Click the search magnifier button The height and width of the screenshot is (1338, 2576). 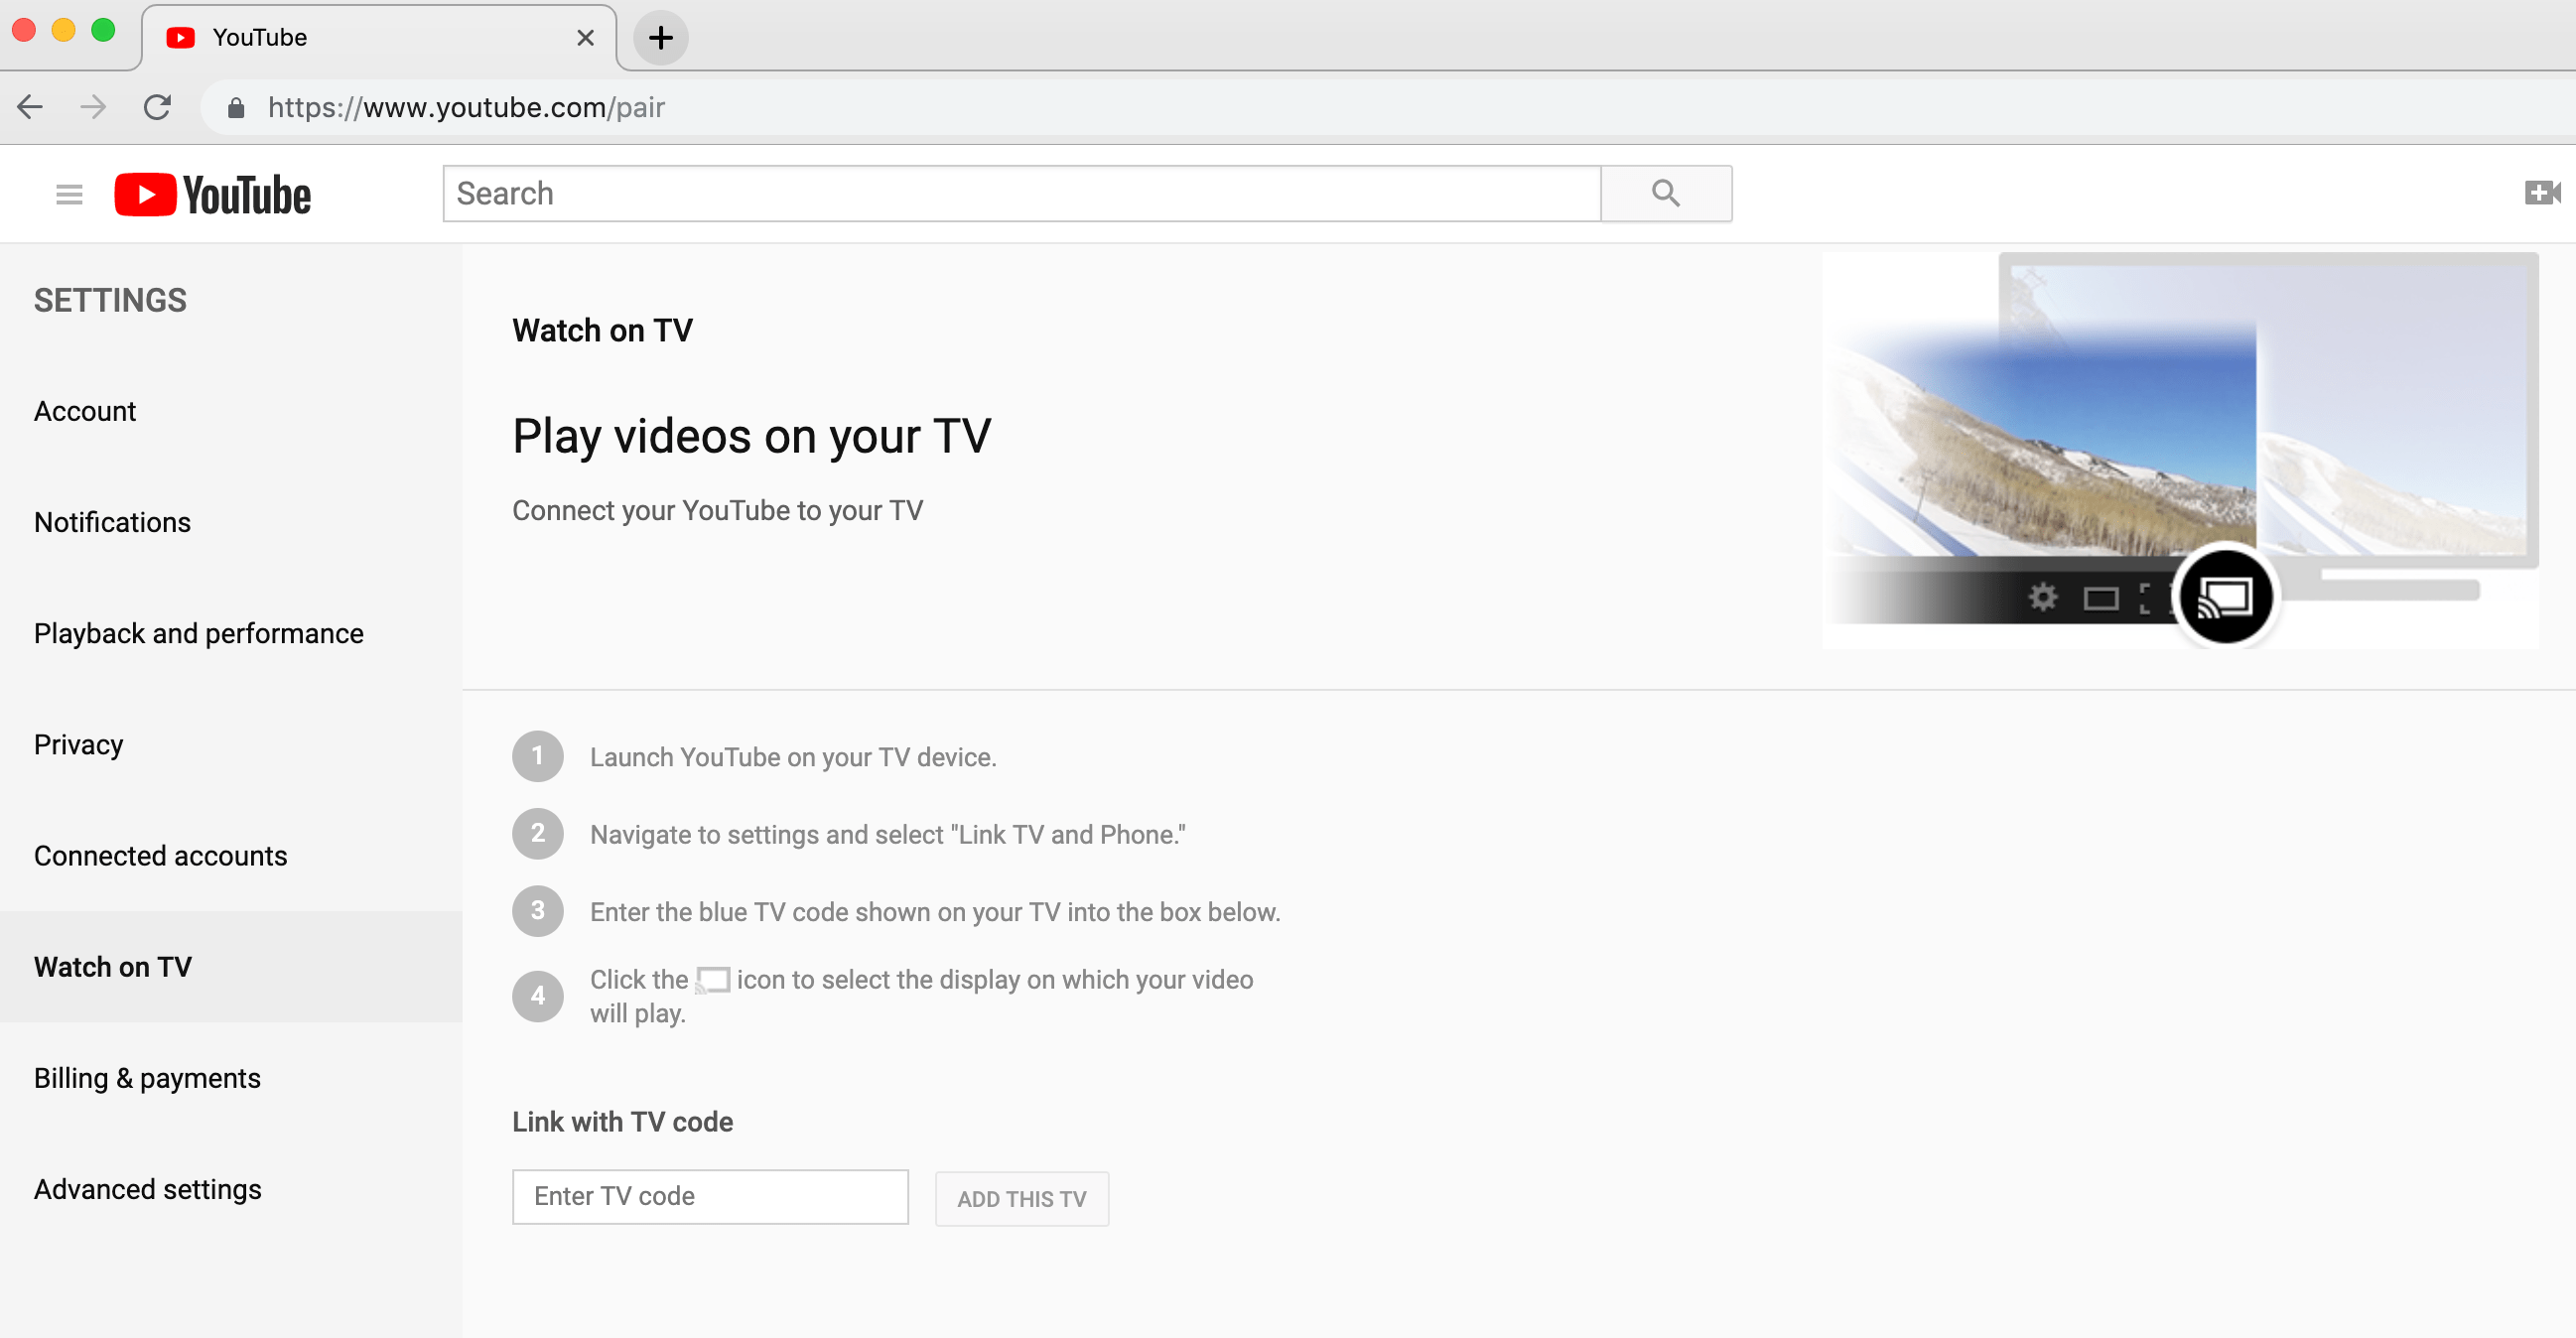(1665, 193)
